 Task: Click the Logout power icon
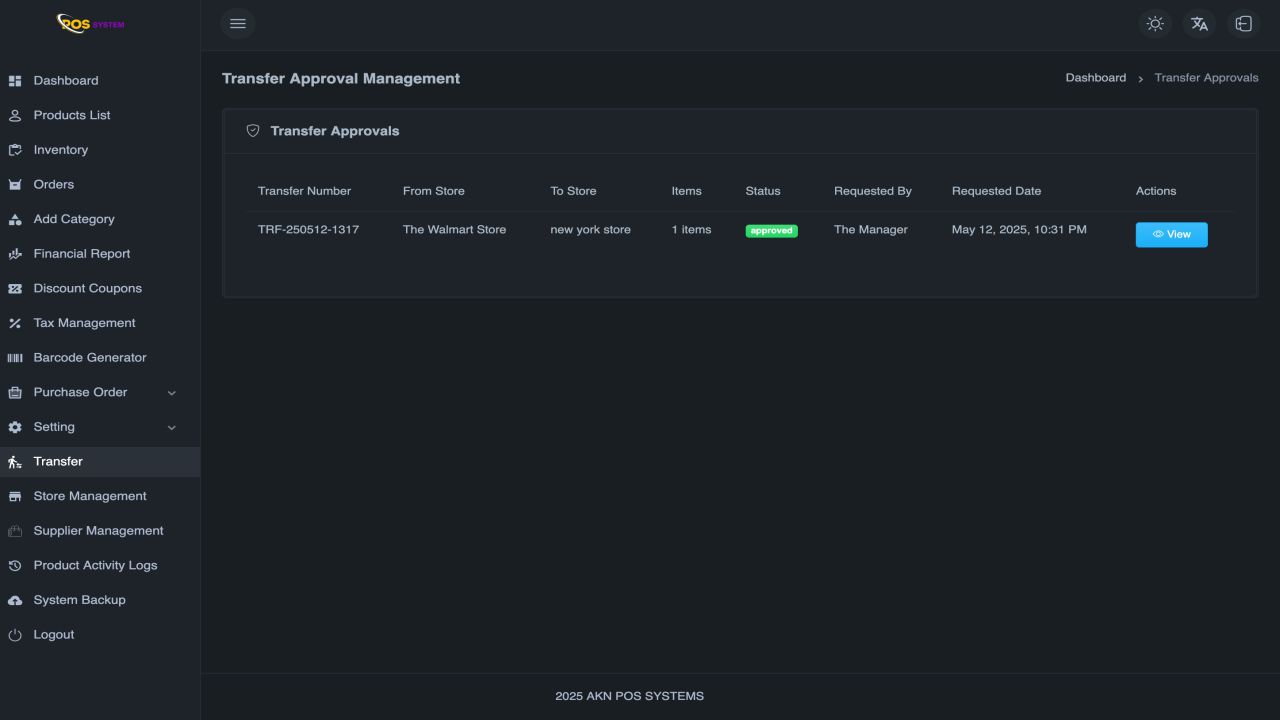tap(15, 635)
